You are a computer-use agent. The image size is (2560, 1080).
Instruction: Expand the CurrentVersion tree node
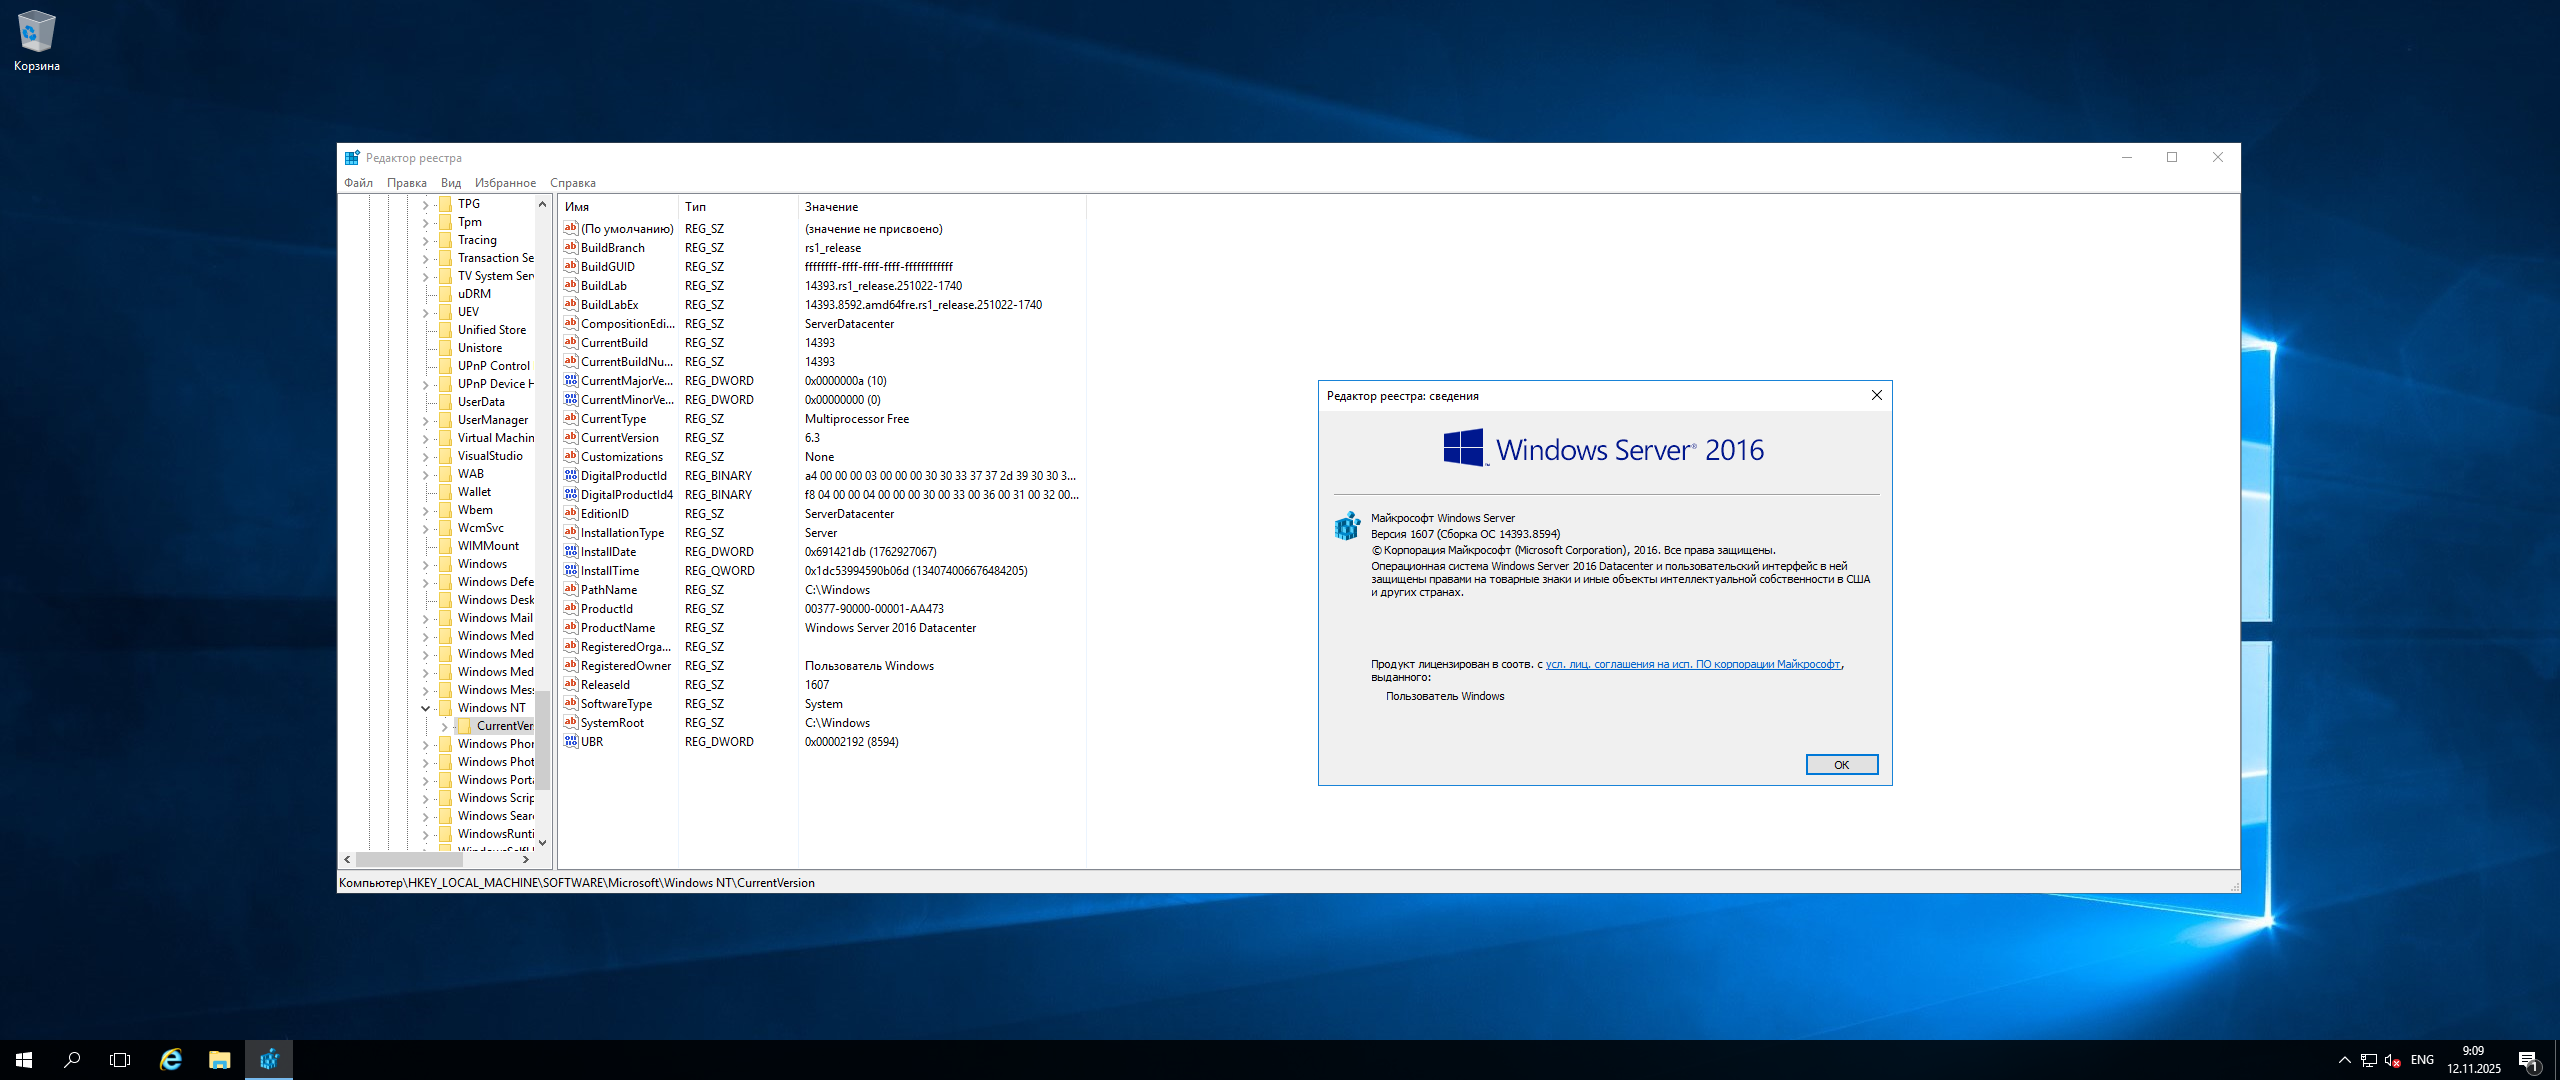coord(444,727)
